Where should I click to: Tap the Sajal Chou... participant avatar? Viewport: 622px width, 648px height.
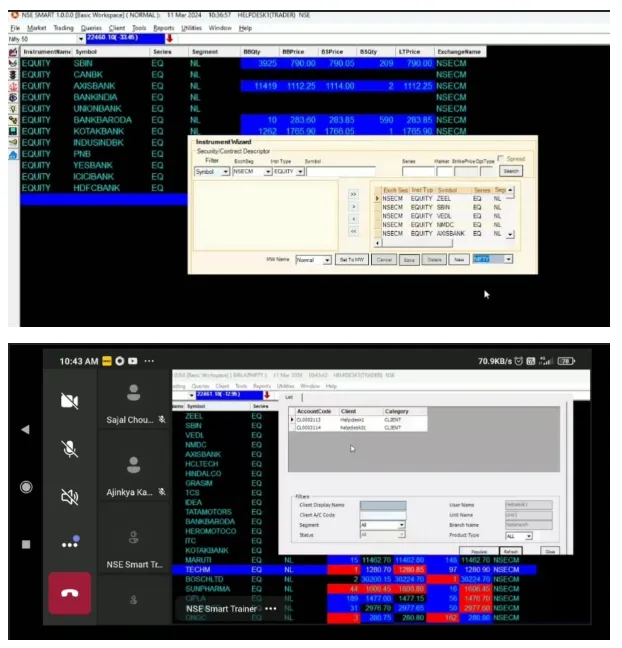pos(133,393)
